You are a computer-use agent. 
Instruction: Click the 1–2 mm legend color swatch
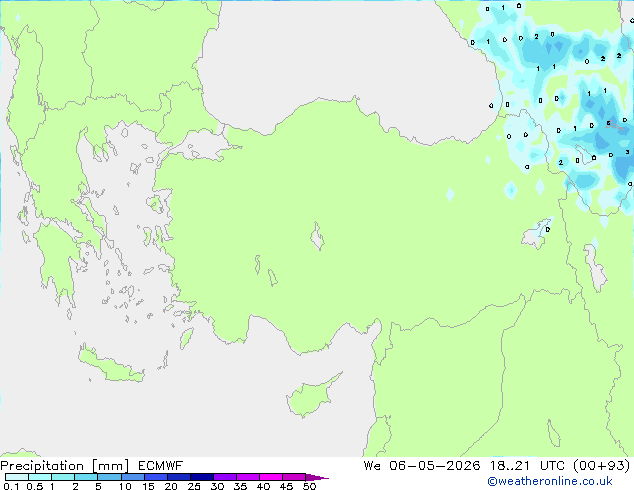(63, 477)
